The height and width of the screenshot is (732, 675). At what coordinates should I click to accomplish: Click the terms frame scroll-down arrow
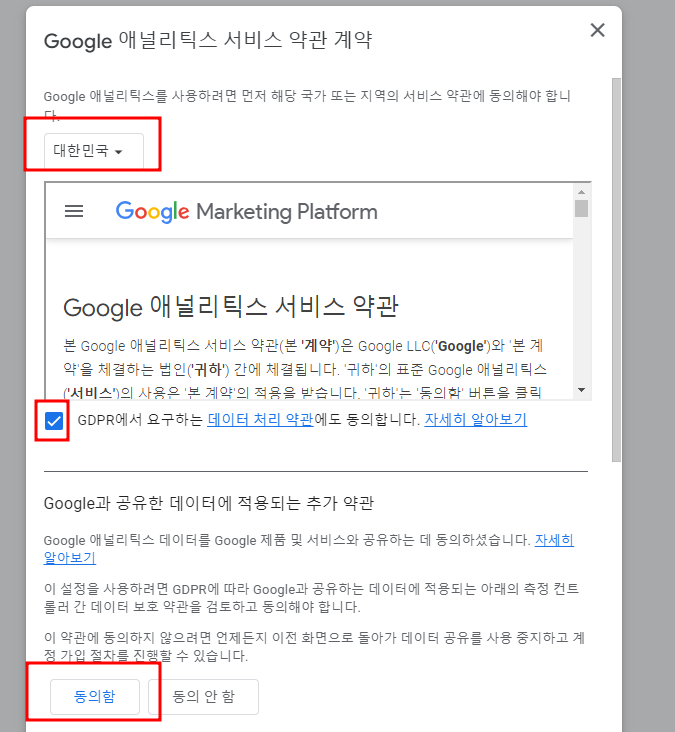(x=581, y=390)
